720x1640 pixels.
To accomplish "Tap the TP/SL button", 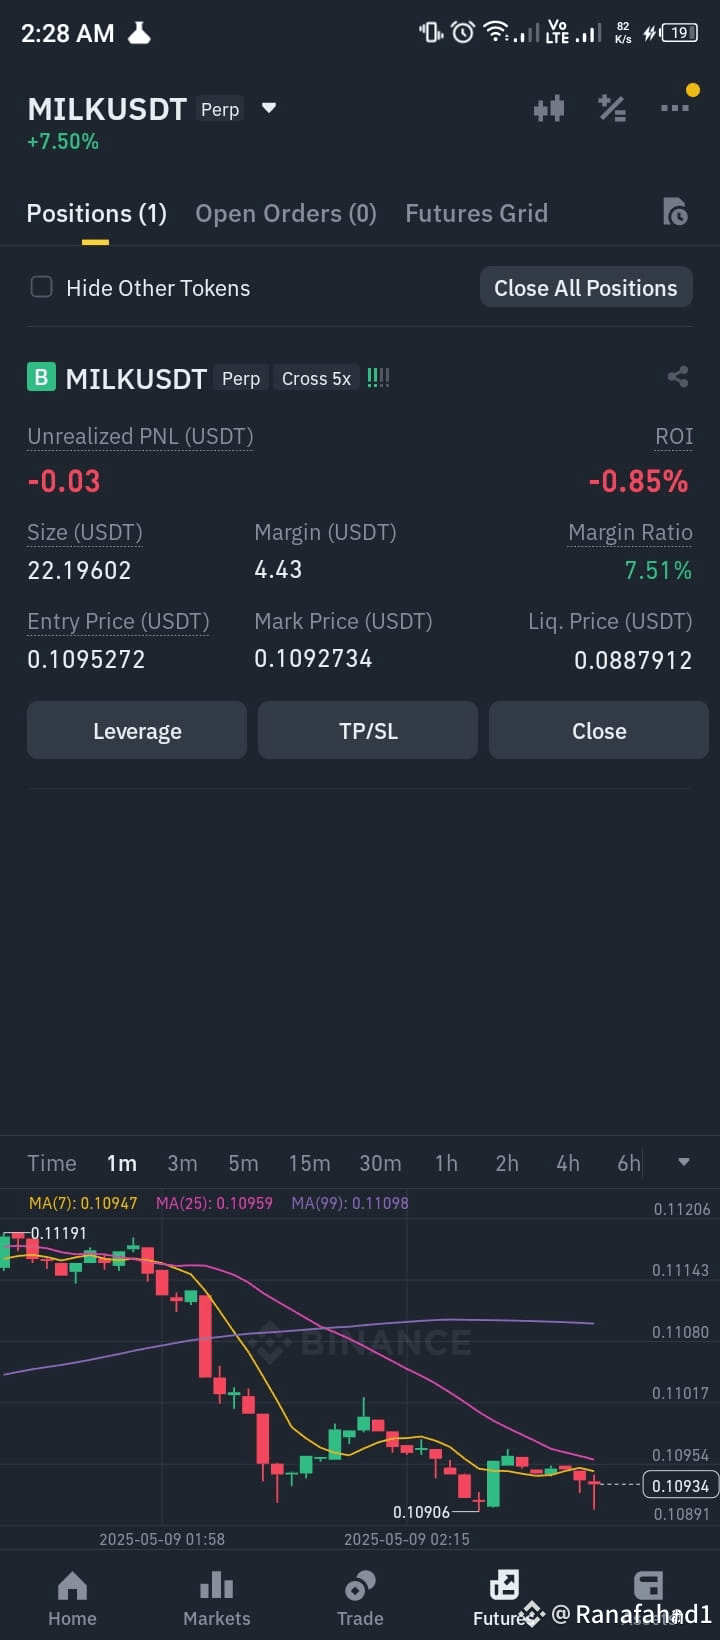I will [x=368, y=731].
